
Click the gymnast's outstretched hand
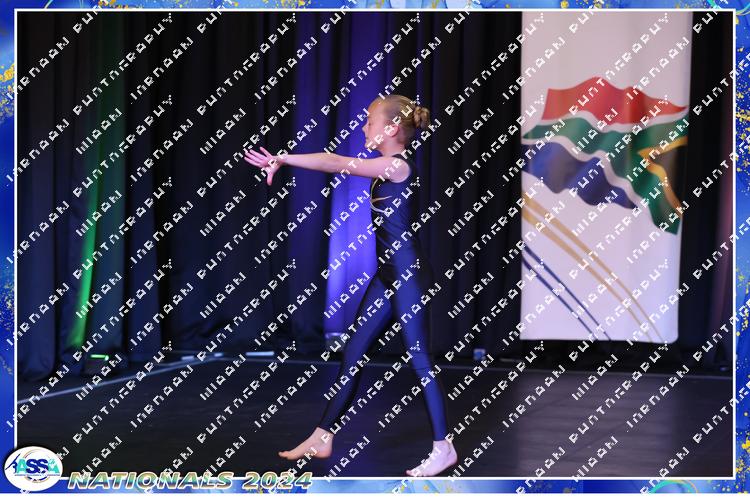pyautogui.click(x=262, y=162)
